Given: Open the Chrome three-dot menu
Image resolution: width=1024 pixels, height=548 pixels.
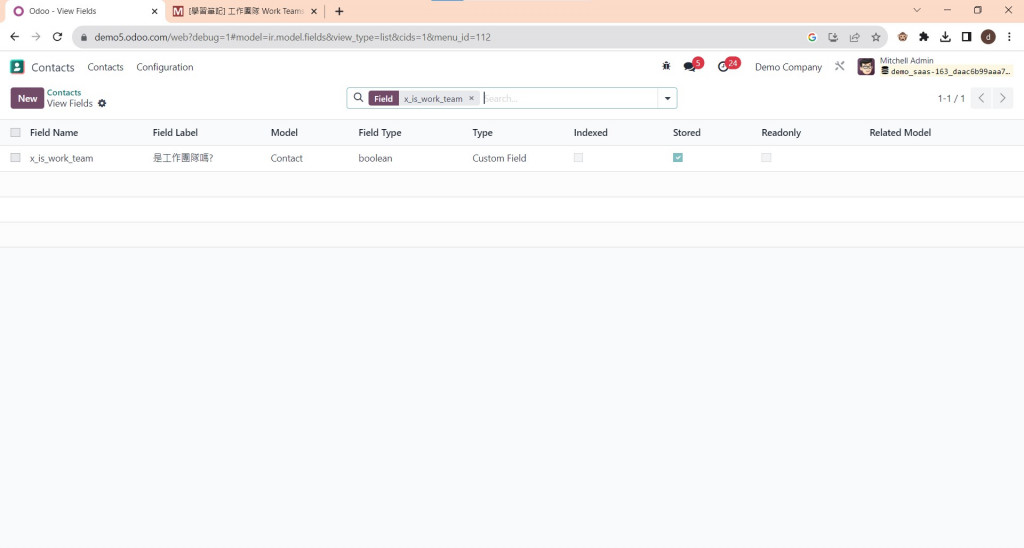Looking at the screenshot, I should coord(1009,37).
